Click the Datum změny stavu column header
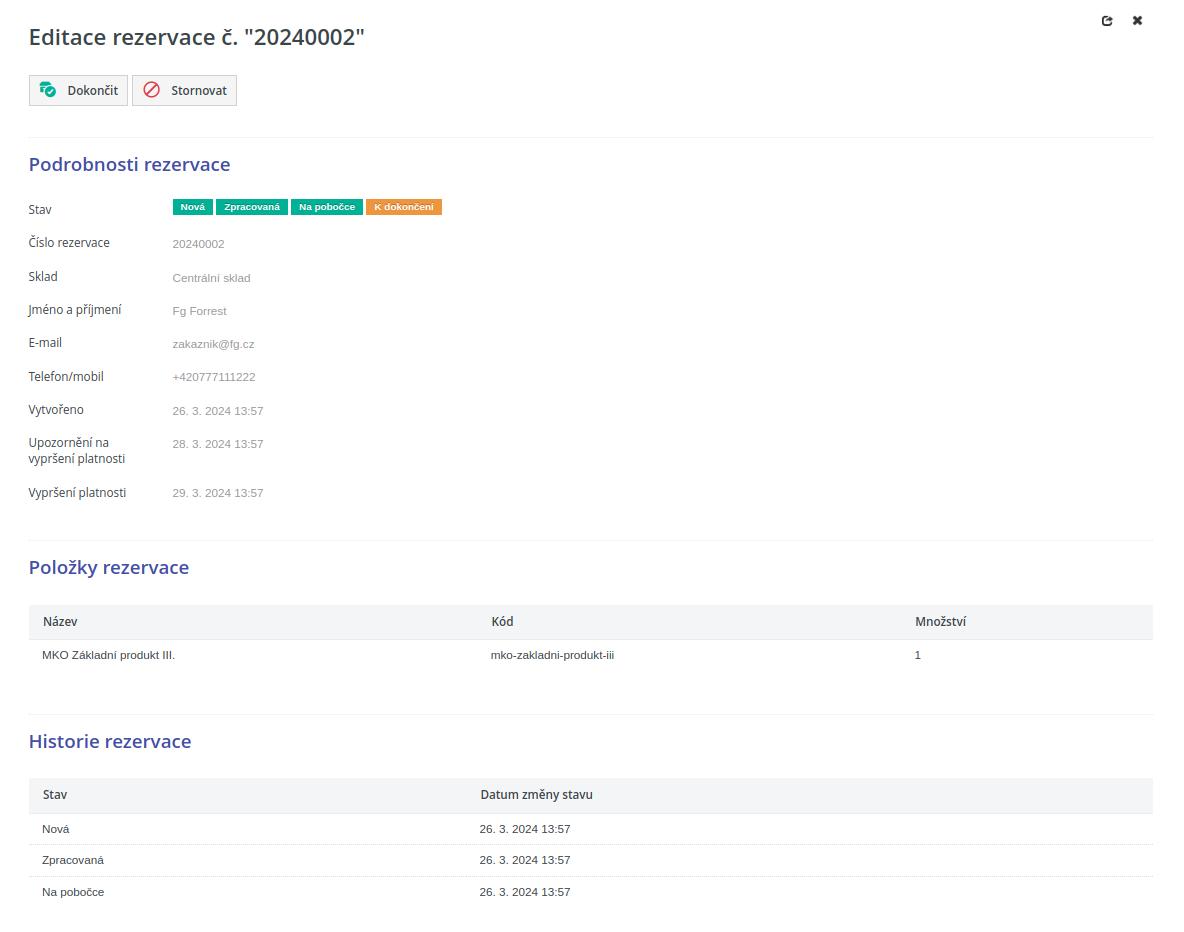Screen dimensions: 1184x932 click(536, 795)
